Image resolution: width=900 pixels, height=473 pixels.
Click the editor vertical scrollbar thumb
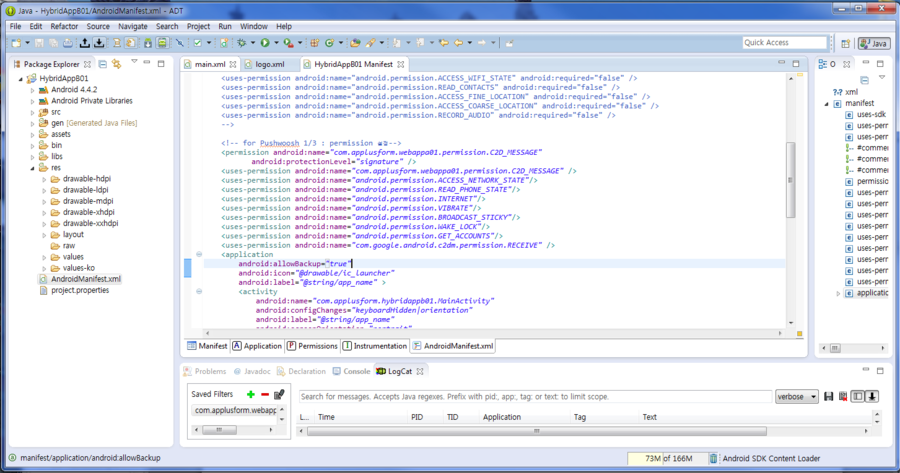pyautogui.click(x=790, y=179)
